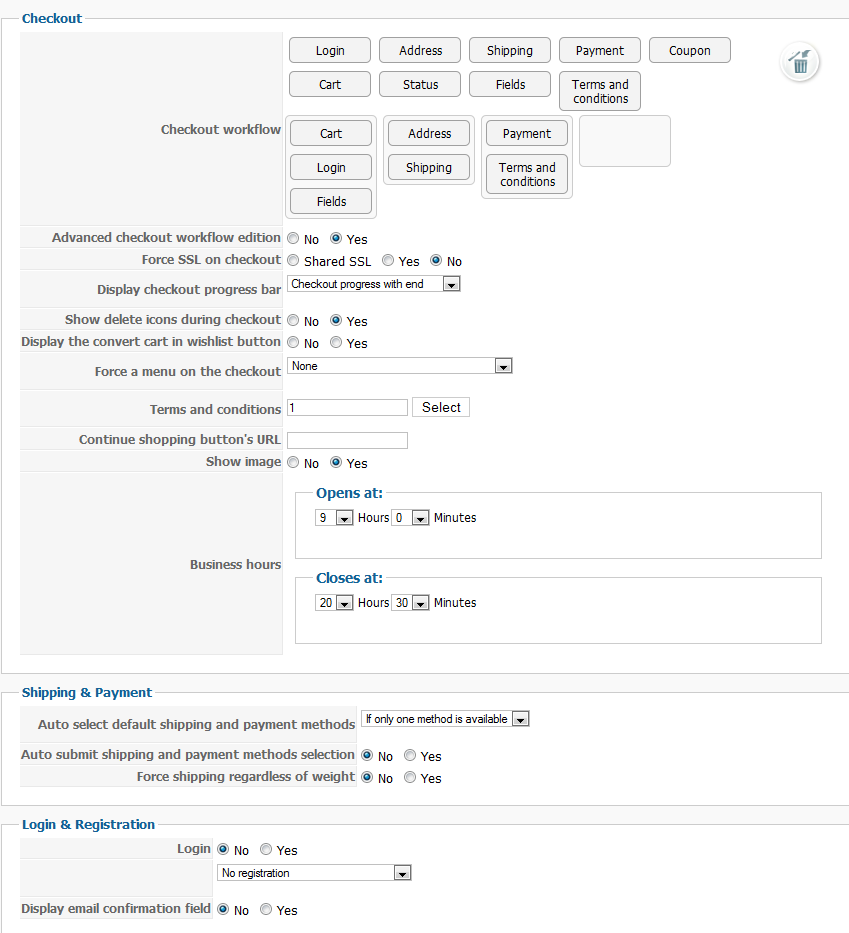The width and height of the screenshot is (849, 933).
Task: Enable the convert cart in wishlist button
Action: pos(336,343)
